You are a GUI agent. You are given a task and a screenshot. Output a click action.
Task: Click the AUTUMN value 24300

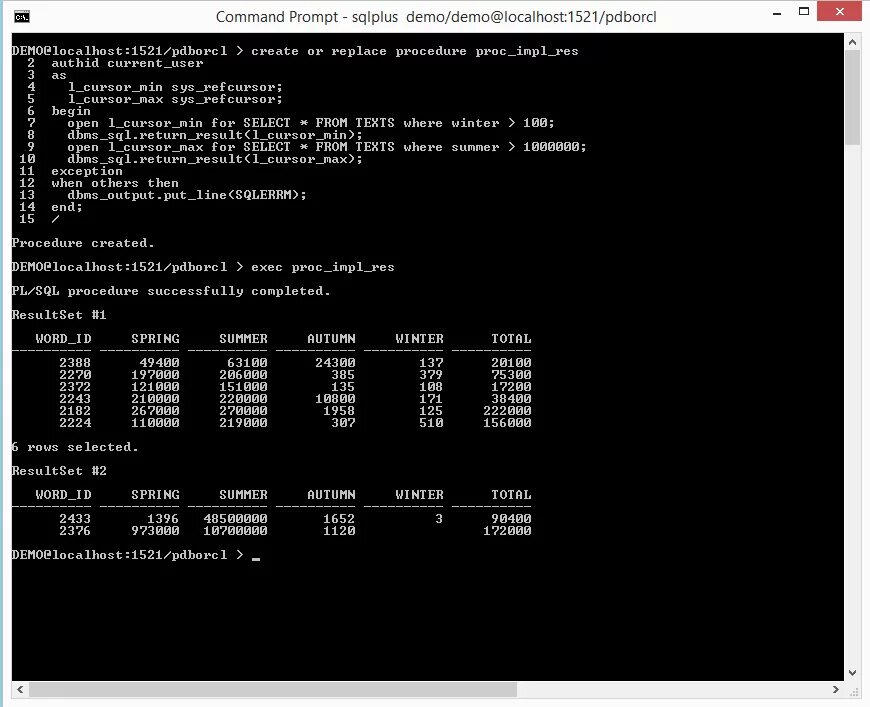(335, 362)
